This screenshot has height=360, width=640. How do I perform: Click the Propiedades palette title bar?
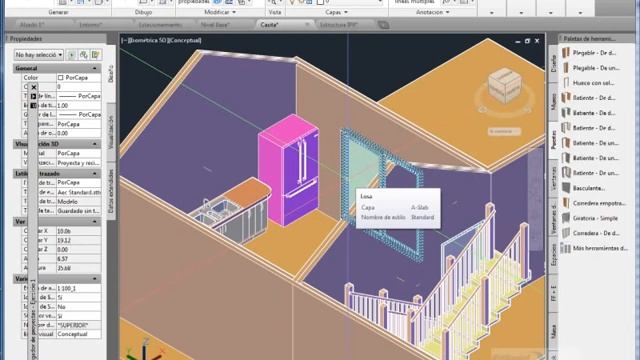tap(56, 39)
